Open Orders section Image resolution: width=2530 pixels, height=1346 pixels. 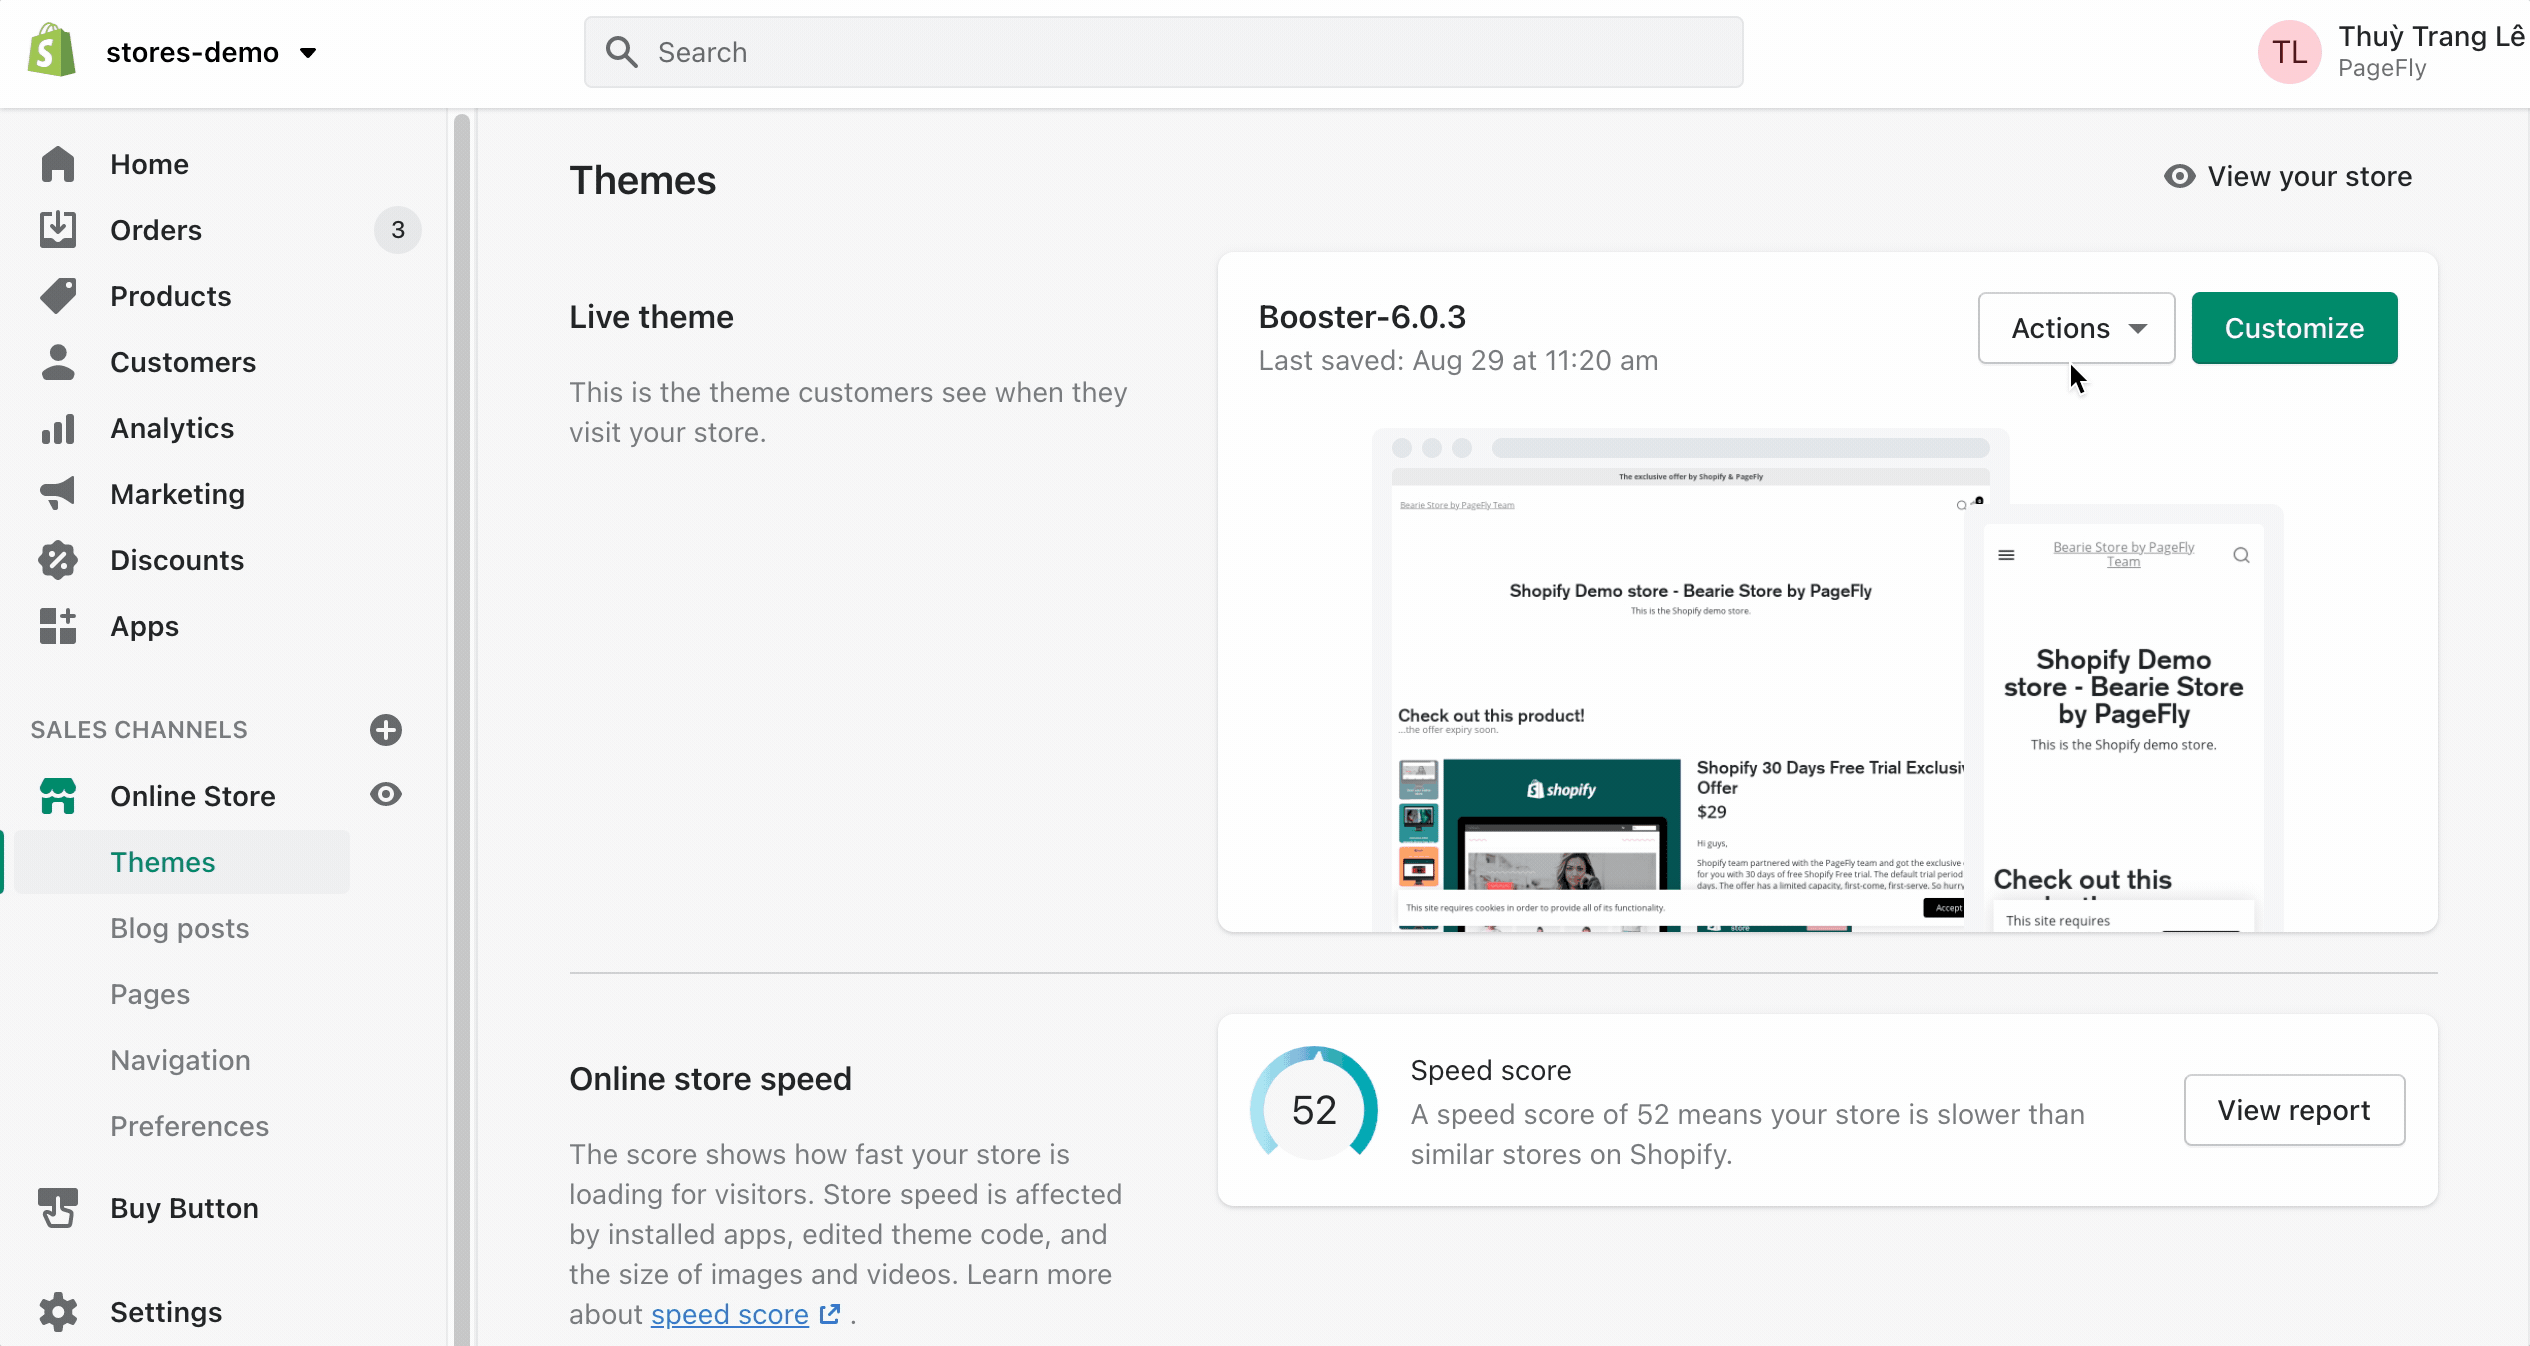[156, 230]
